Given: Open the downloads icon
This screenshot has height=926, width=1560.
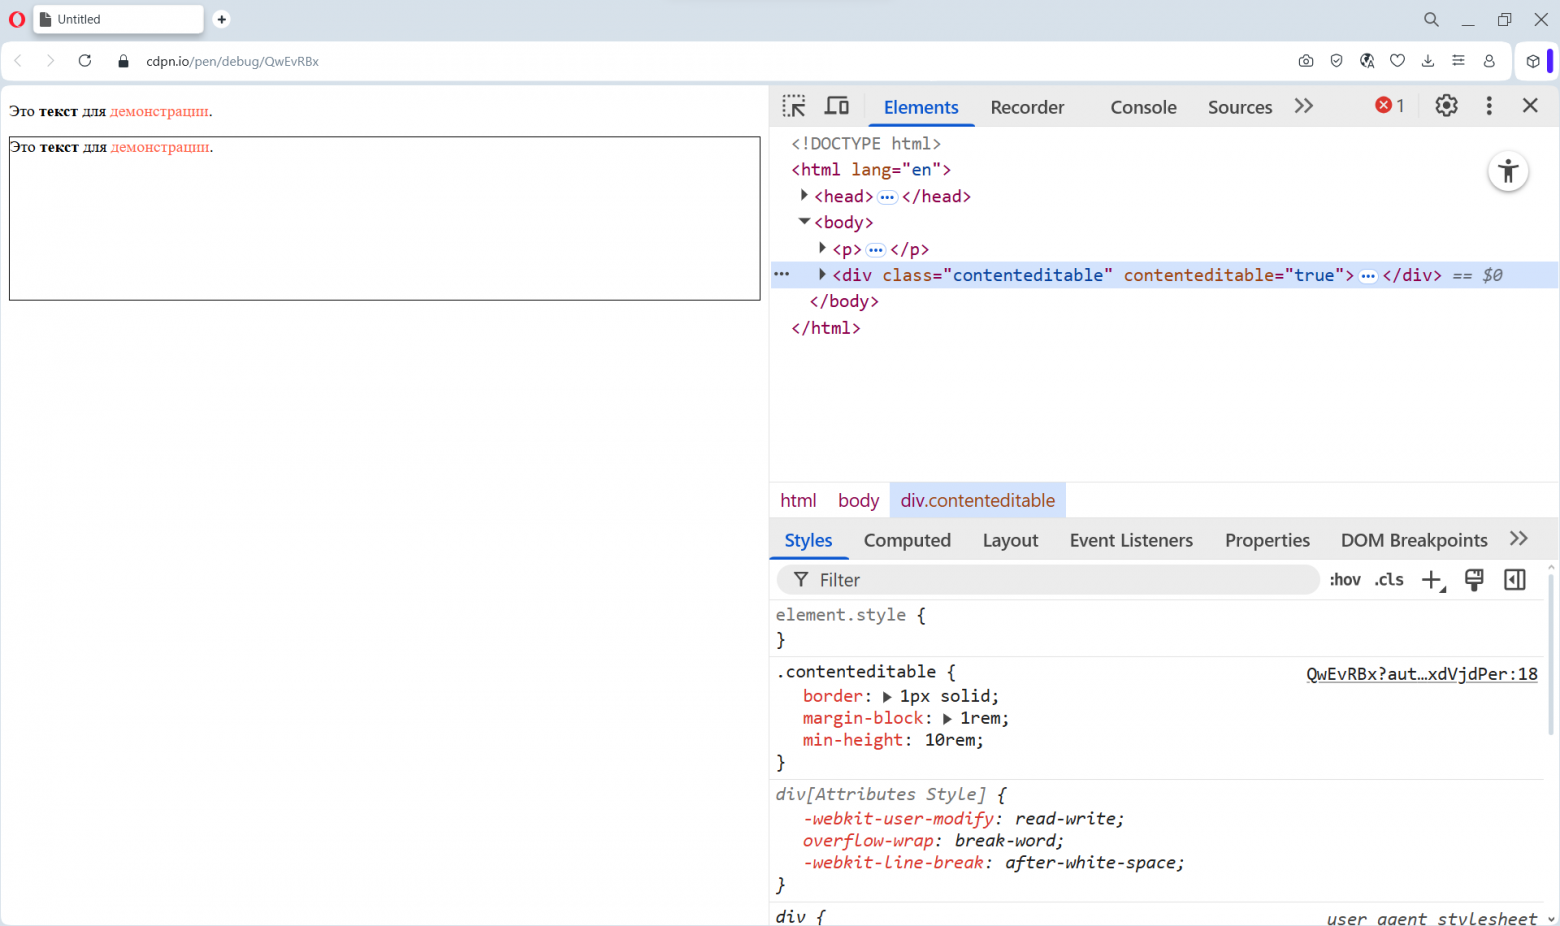Looking at the screenshot, I should coord(1428,61).
